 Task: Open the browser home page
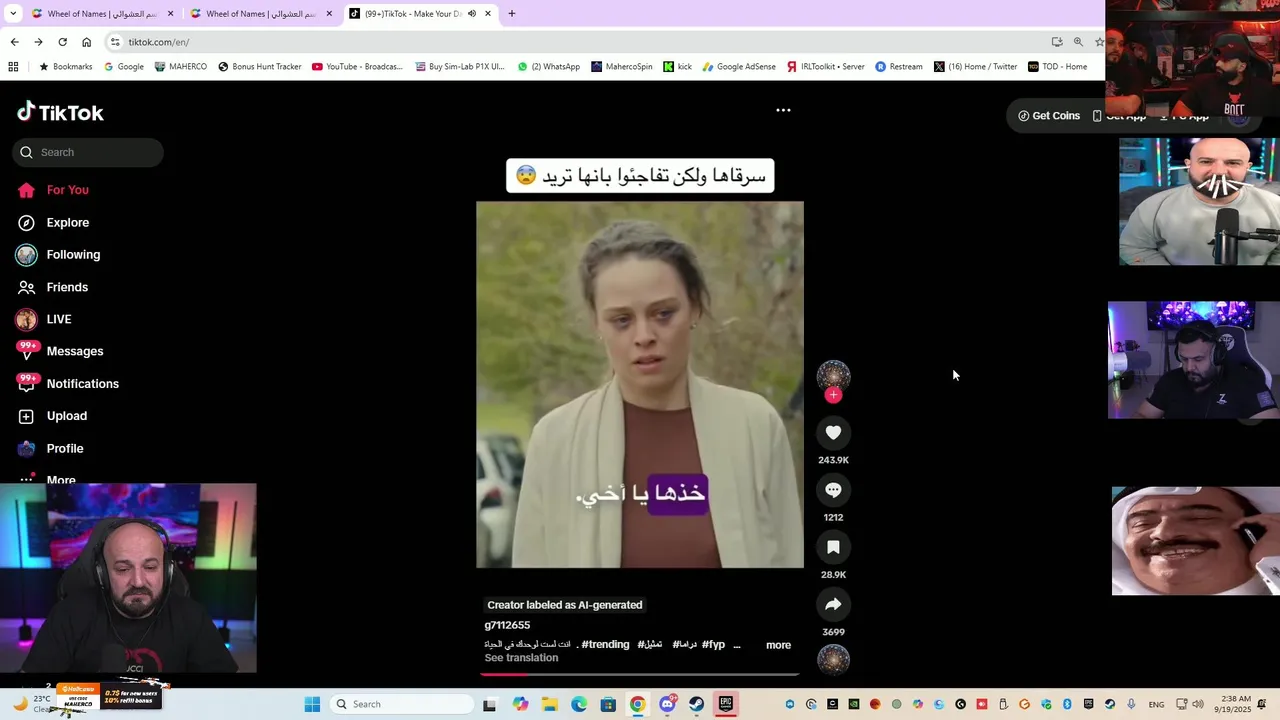(x=86, y=42)
